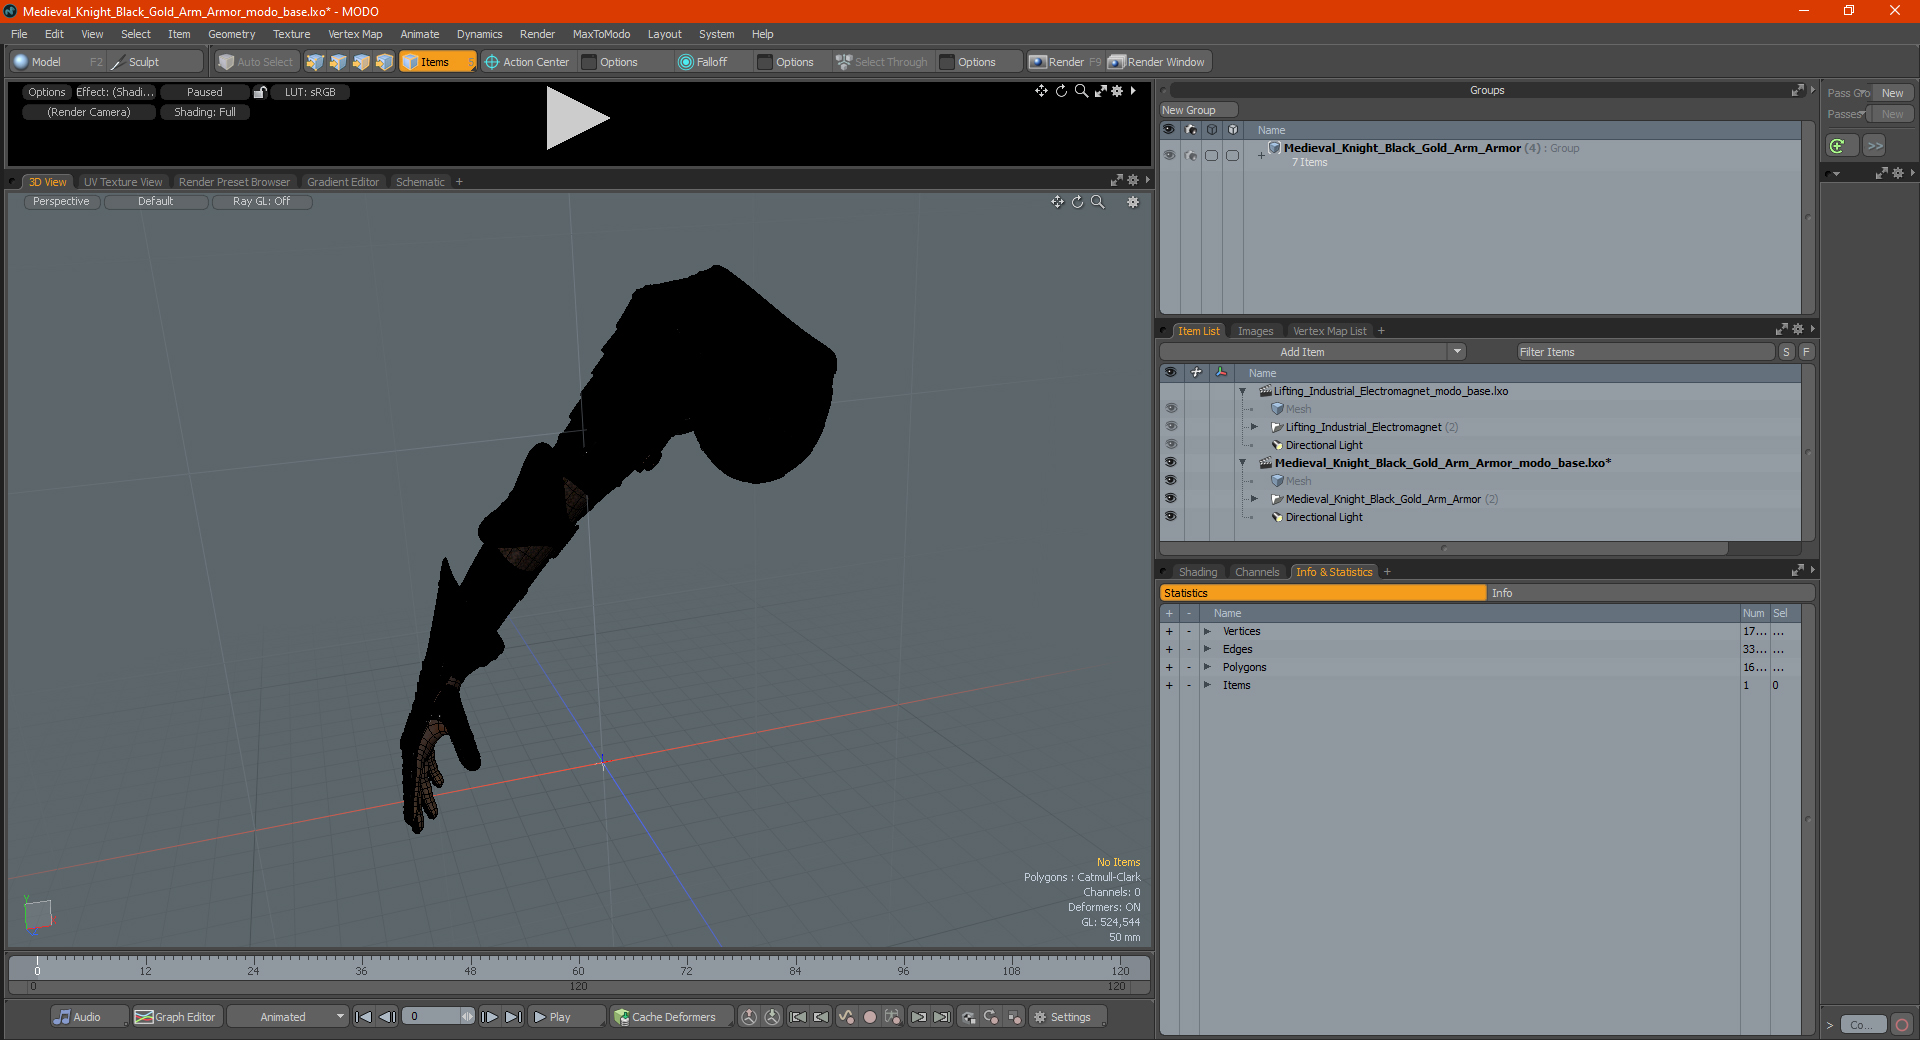
Task: Click Ray GL: Off button
Action: [x=261, y=202]
